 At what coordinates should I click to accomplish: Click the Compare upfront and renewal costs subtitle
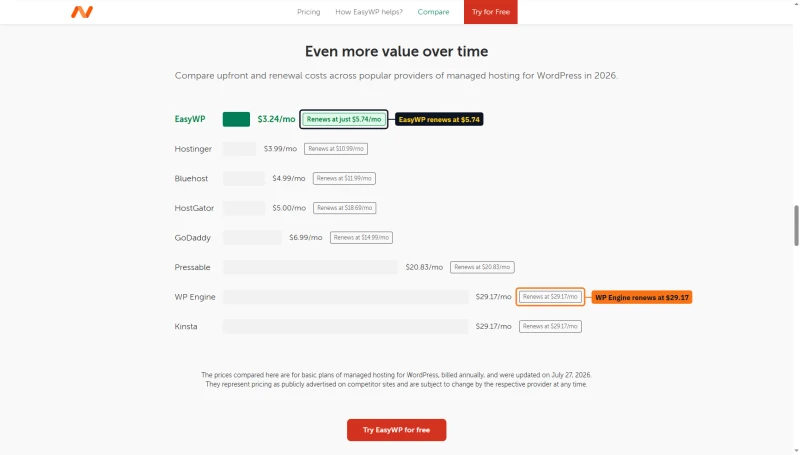(396, 75)
